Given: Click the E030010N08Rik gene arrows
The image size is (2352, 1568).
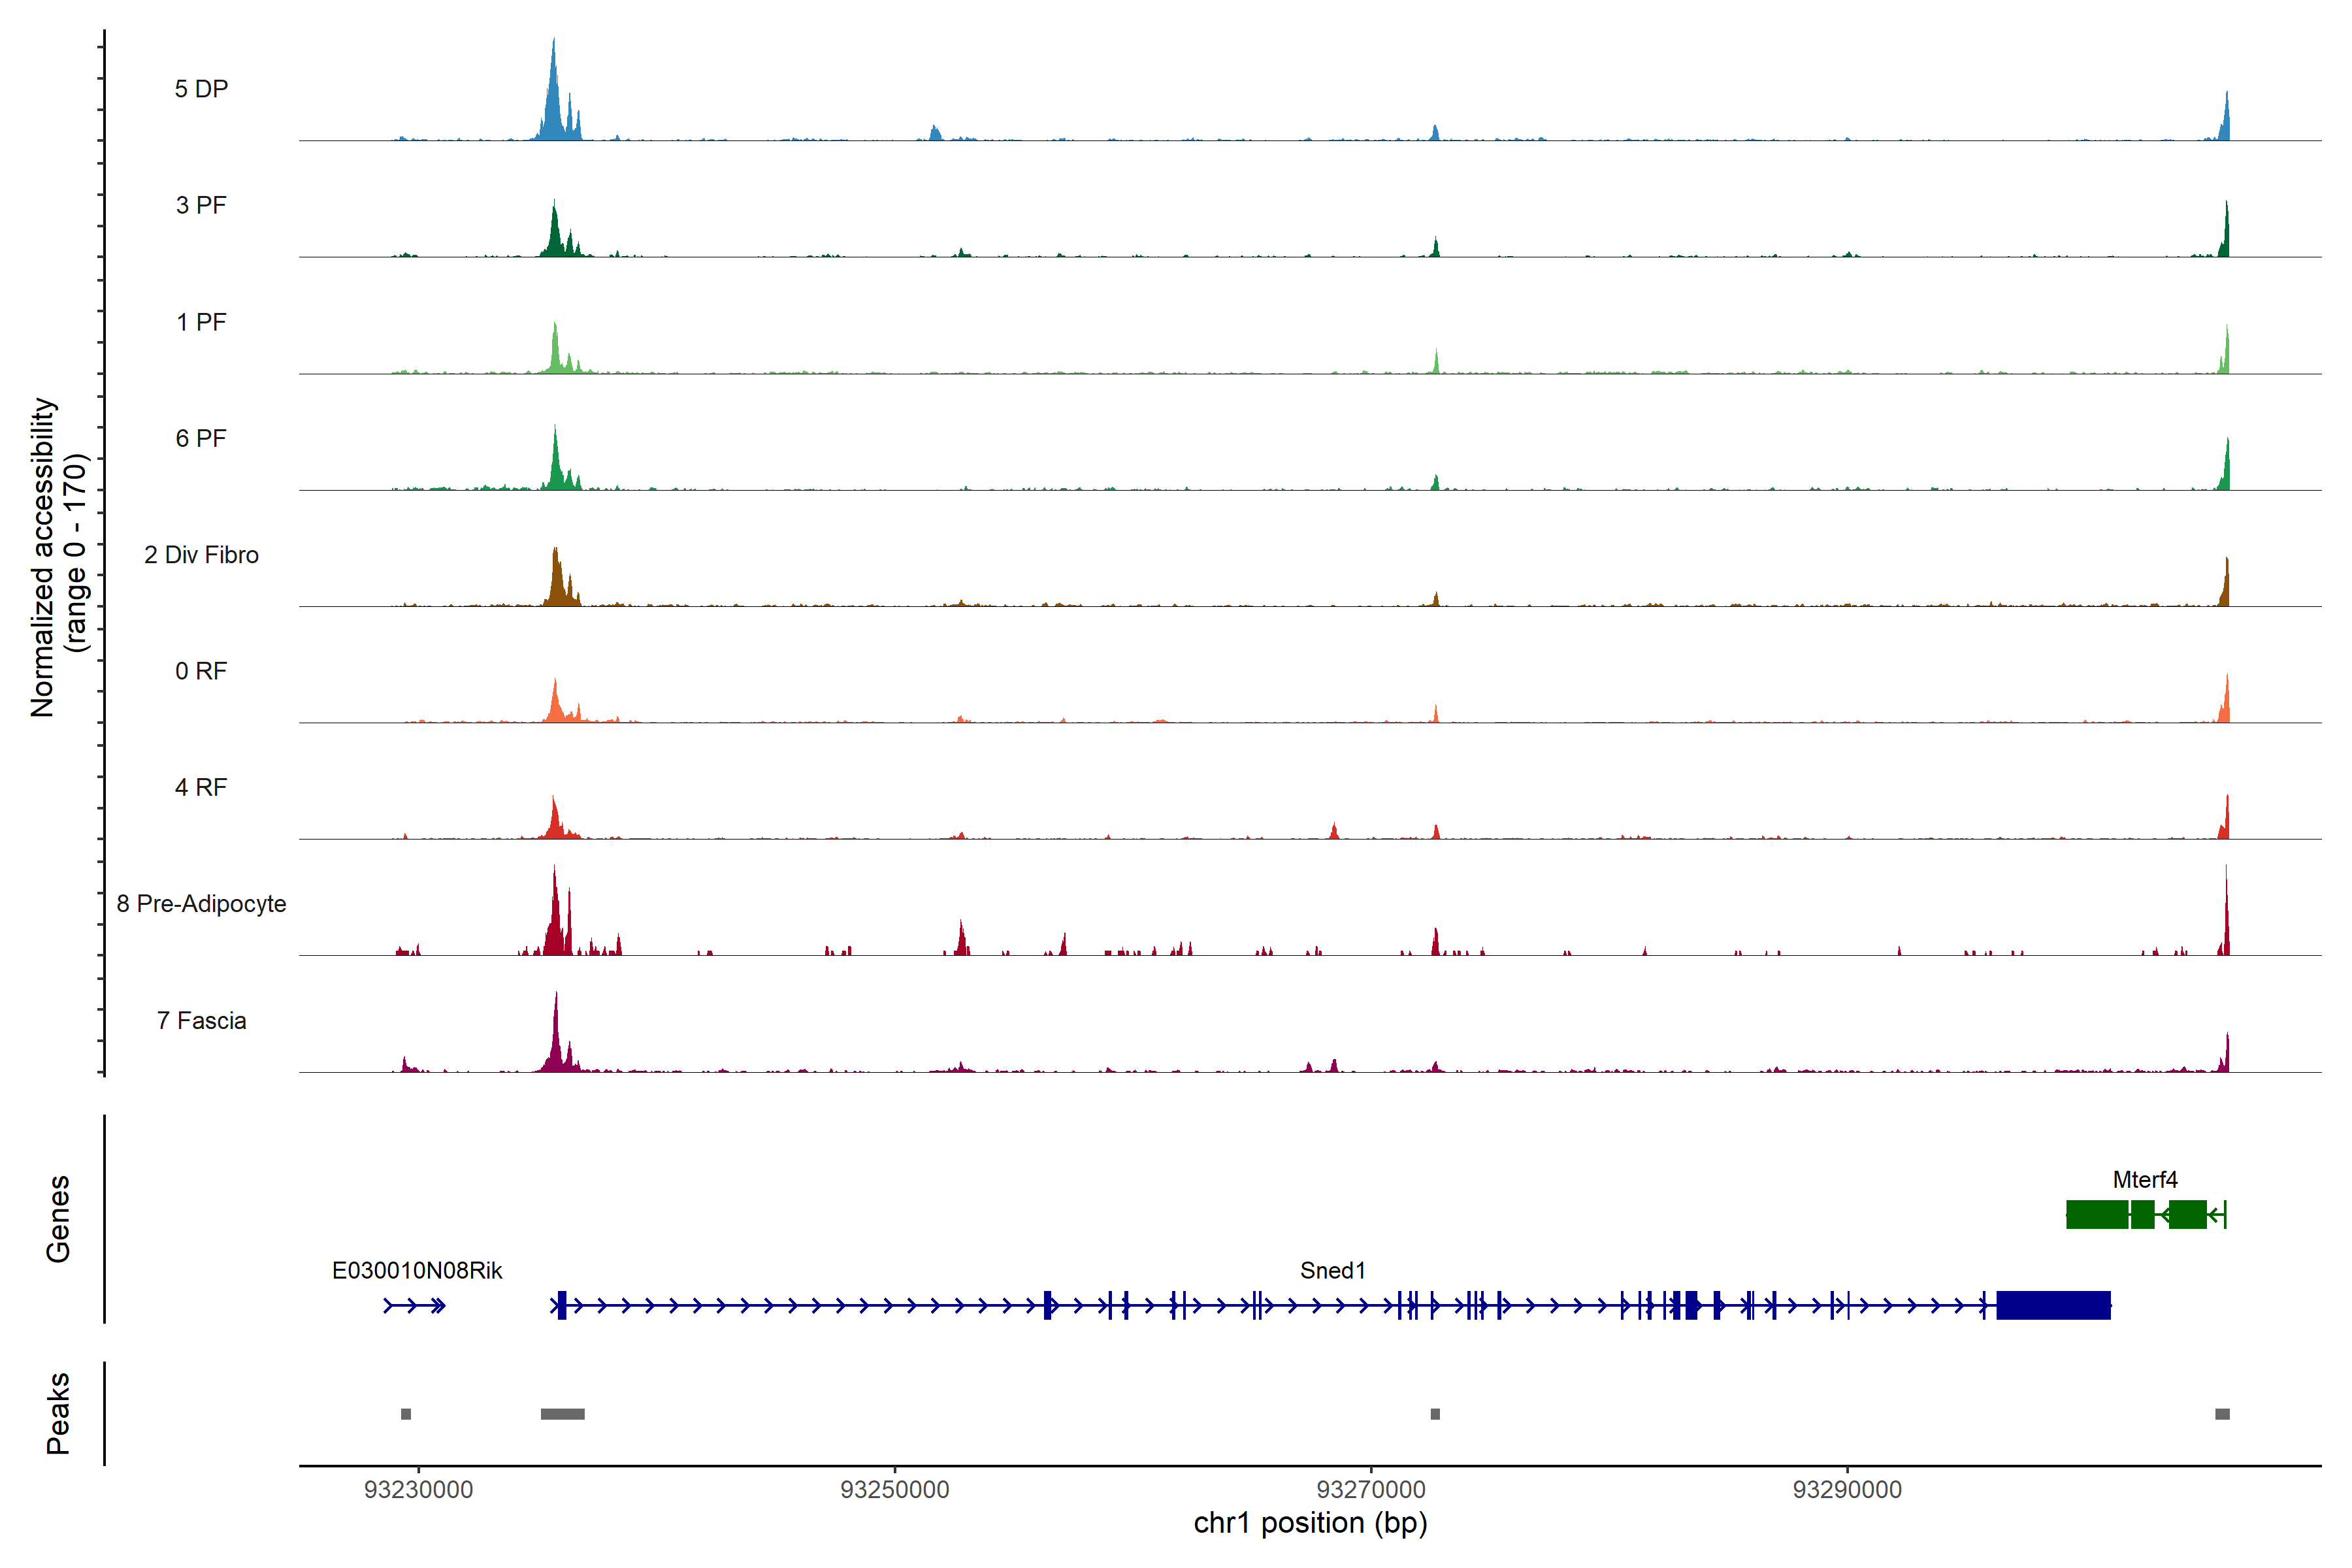Looking at the screenshot, I should 415,1306.
